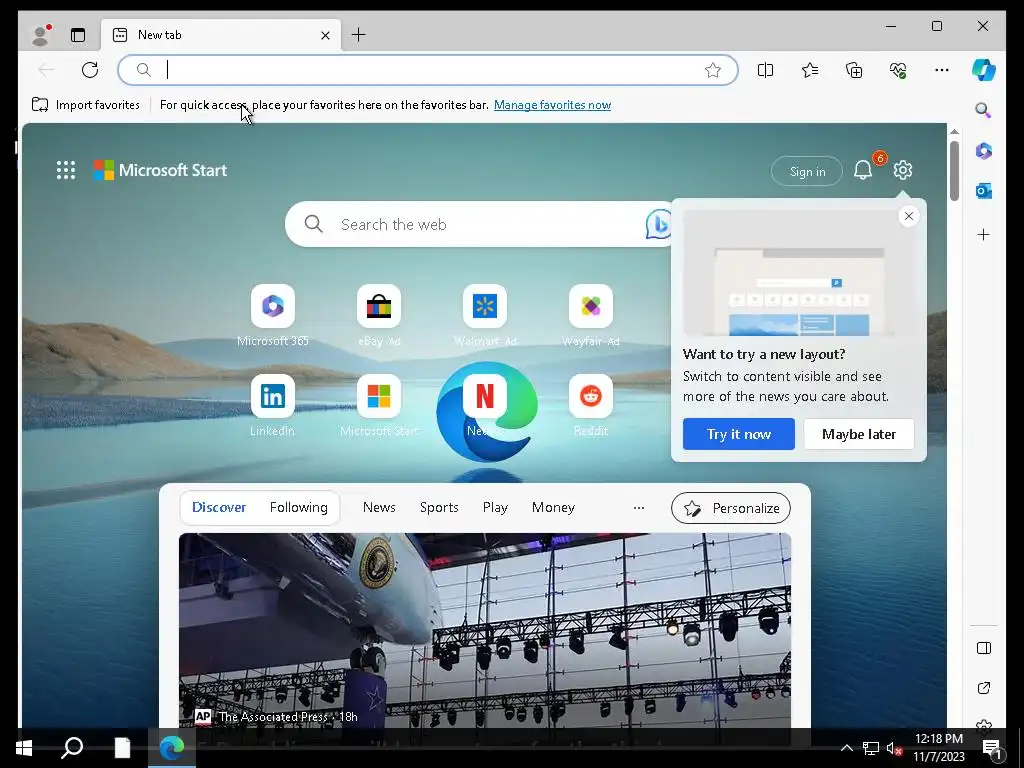Open Browser essentials heart icon
Image resolution: width=1024 pixels, height=768 pixels.
[898, 70]
